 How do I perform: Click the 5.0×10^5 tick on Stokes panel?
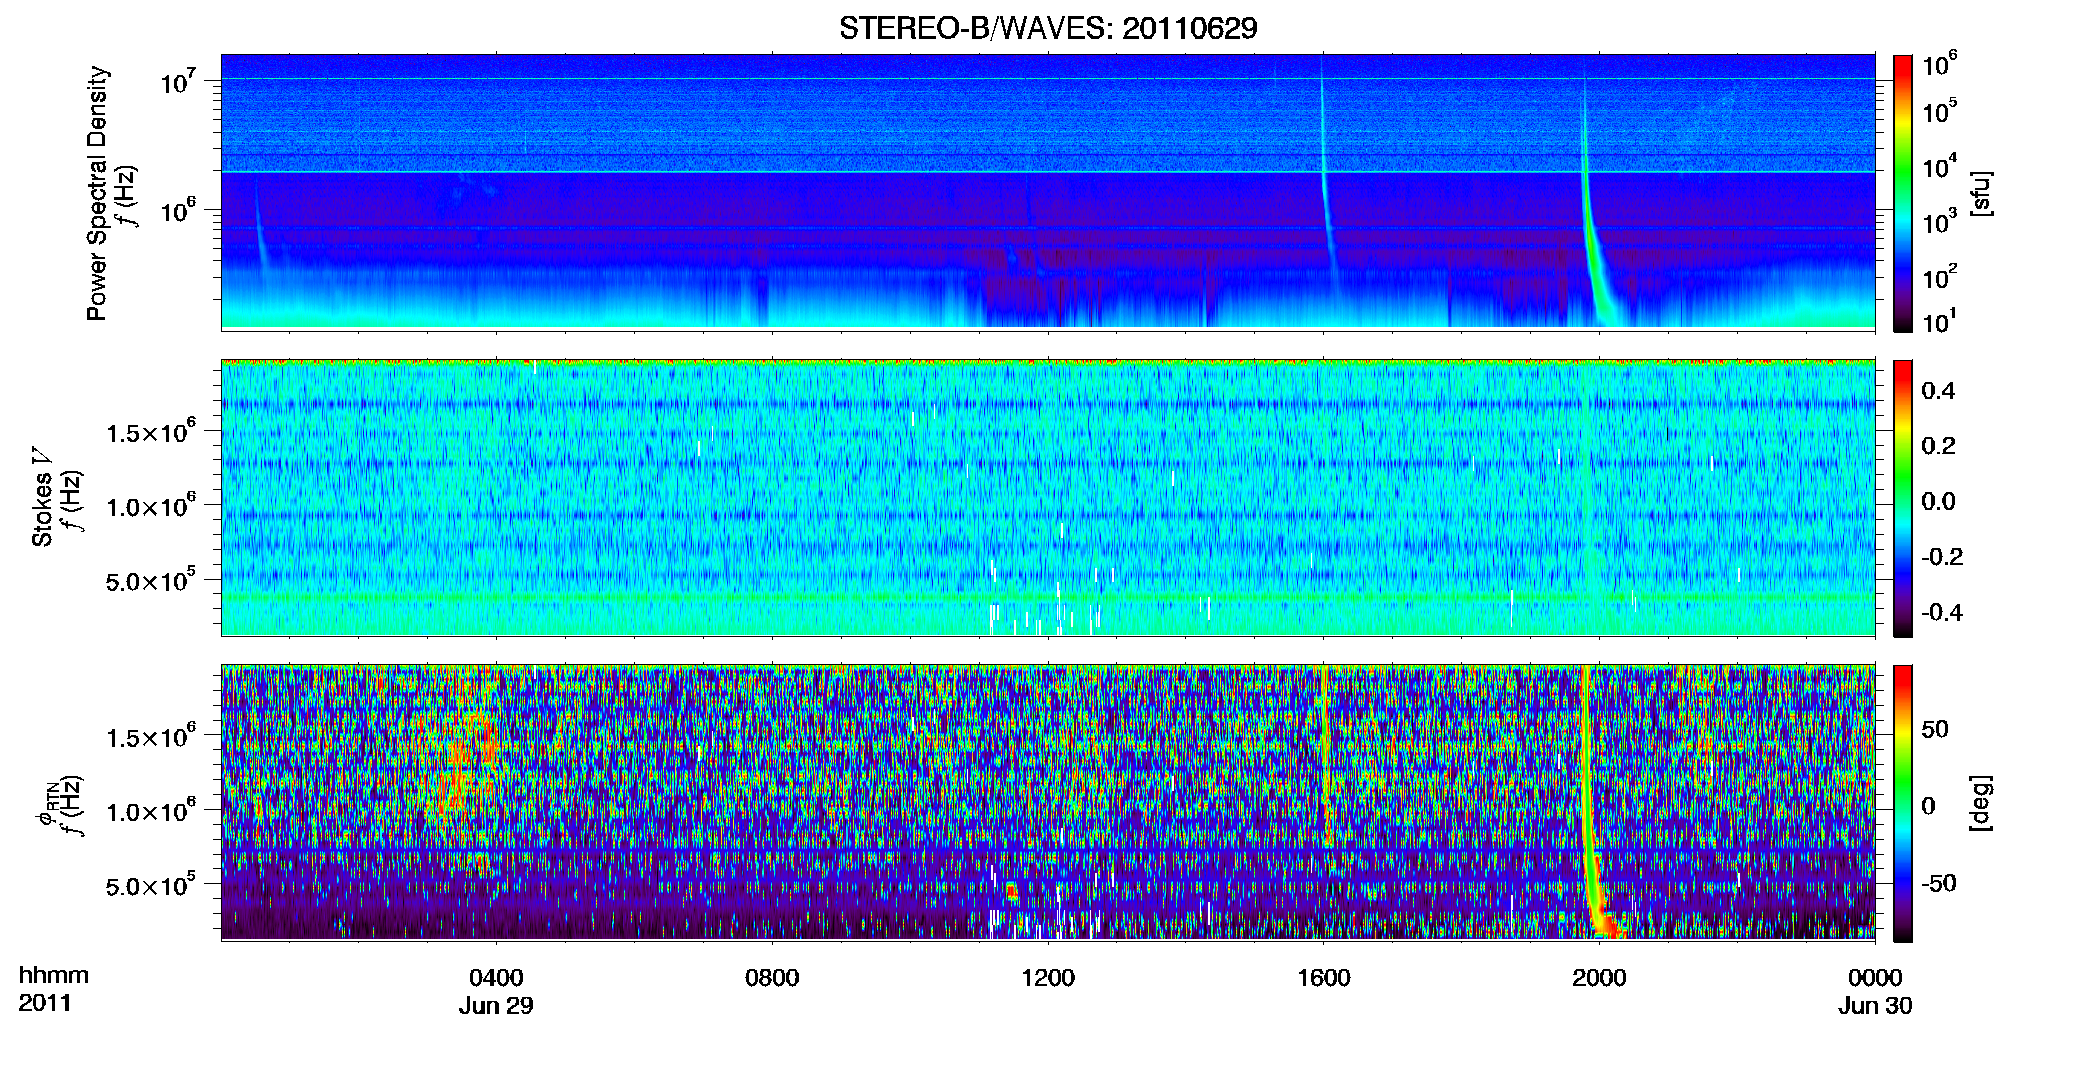151,580
